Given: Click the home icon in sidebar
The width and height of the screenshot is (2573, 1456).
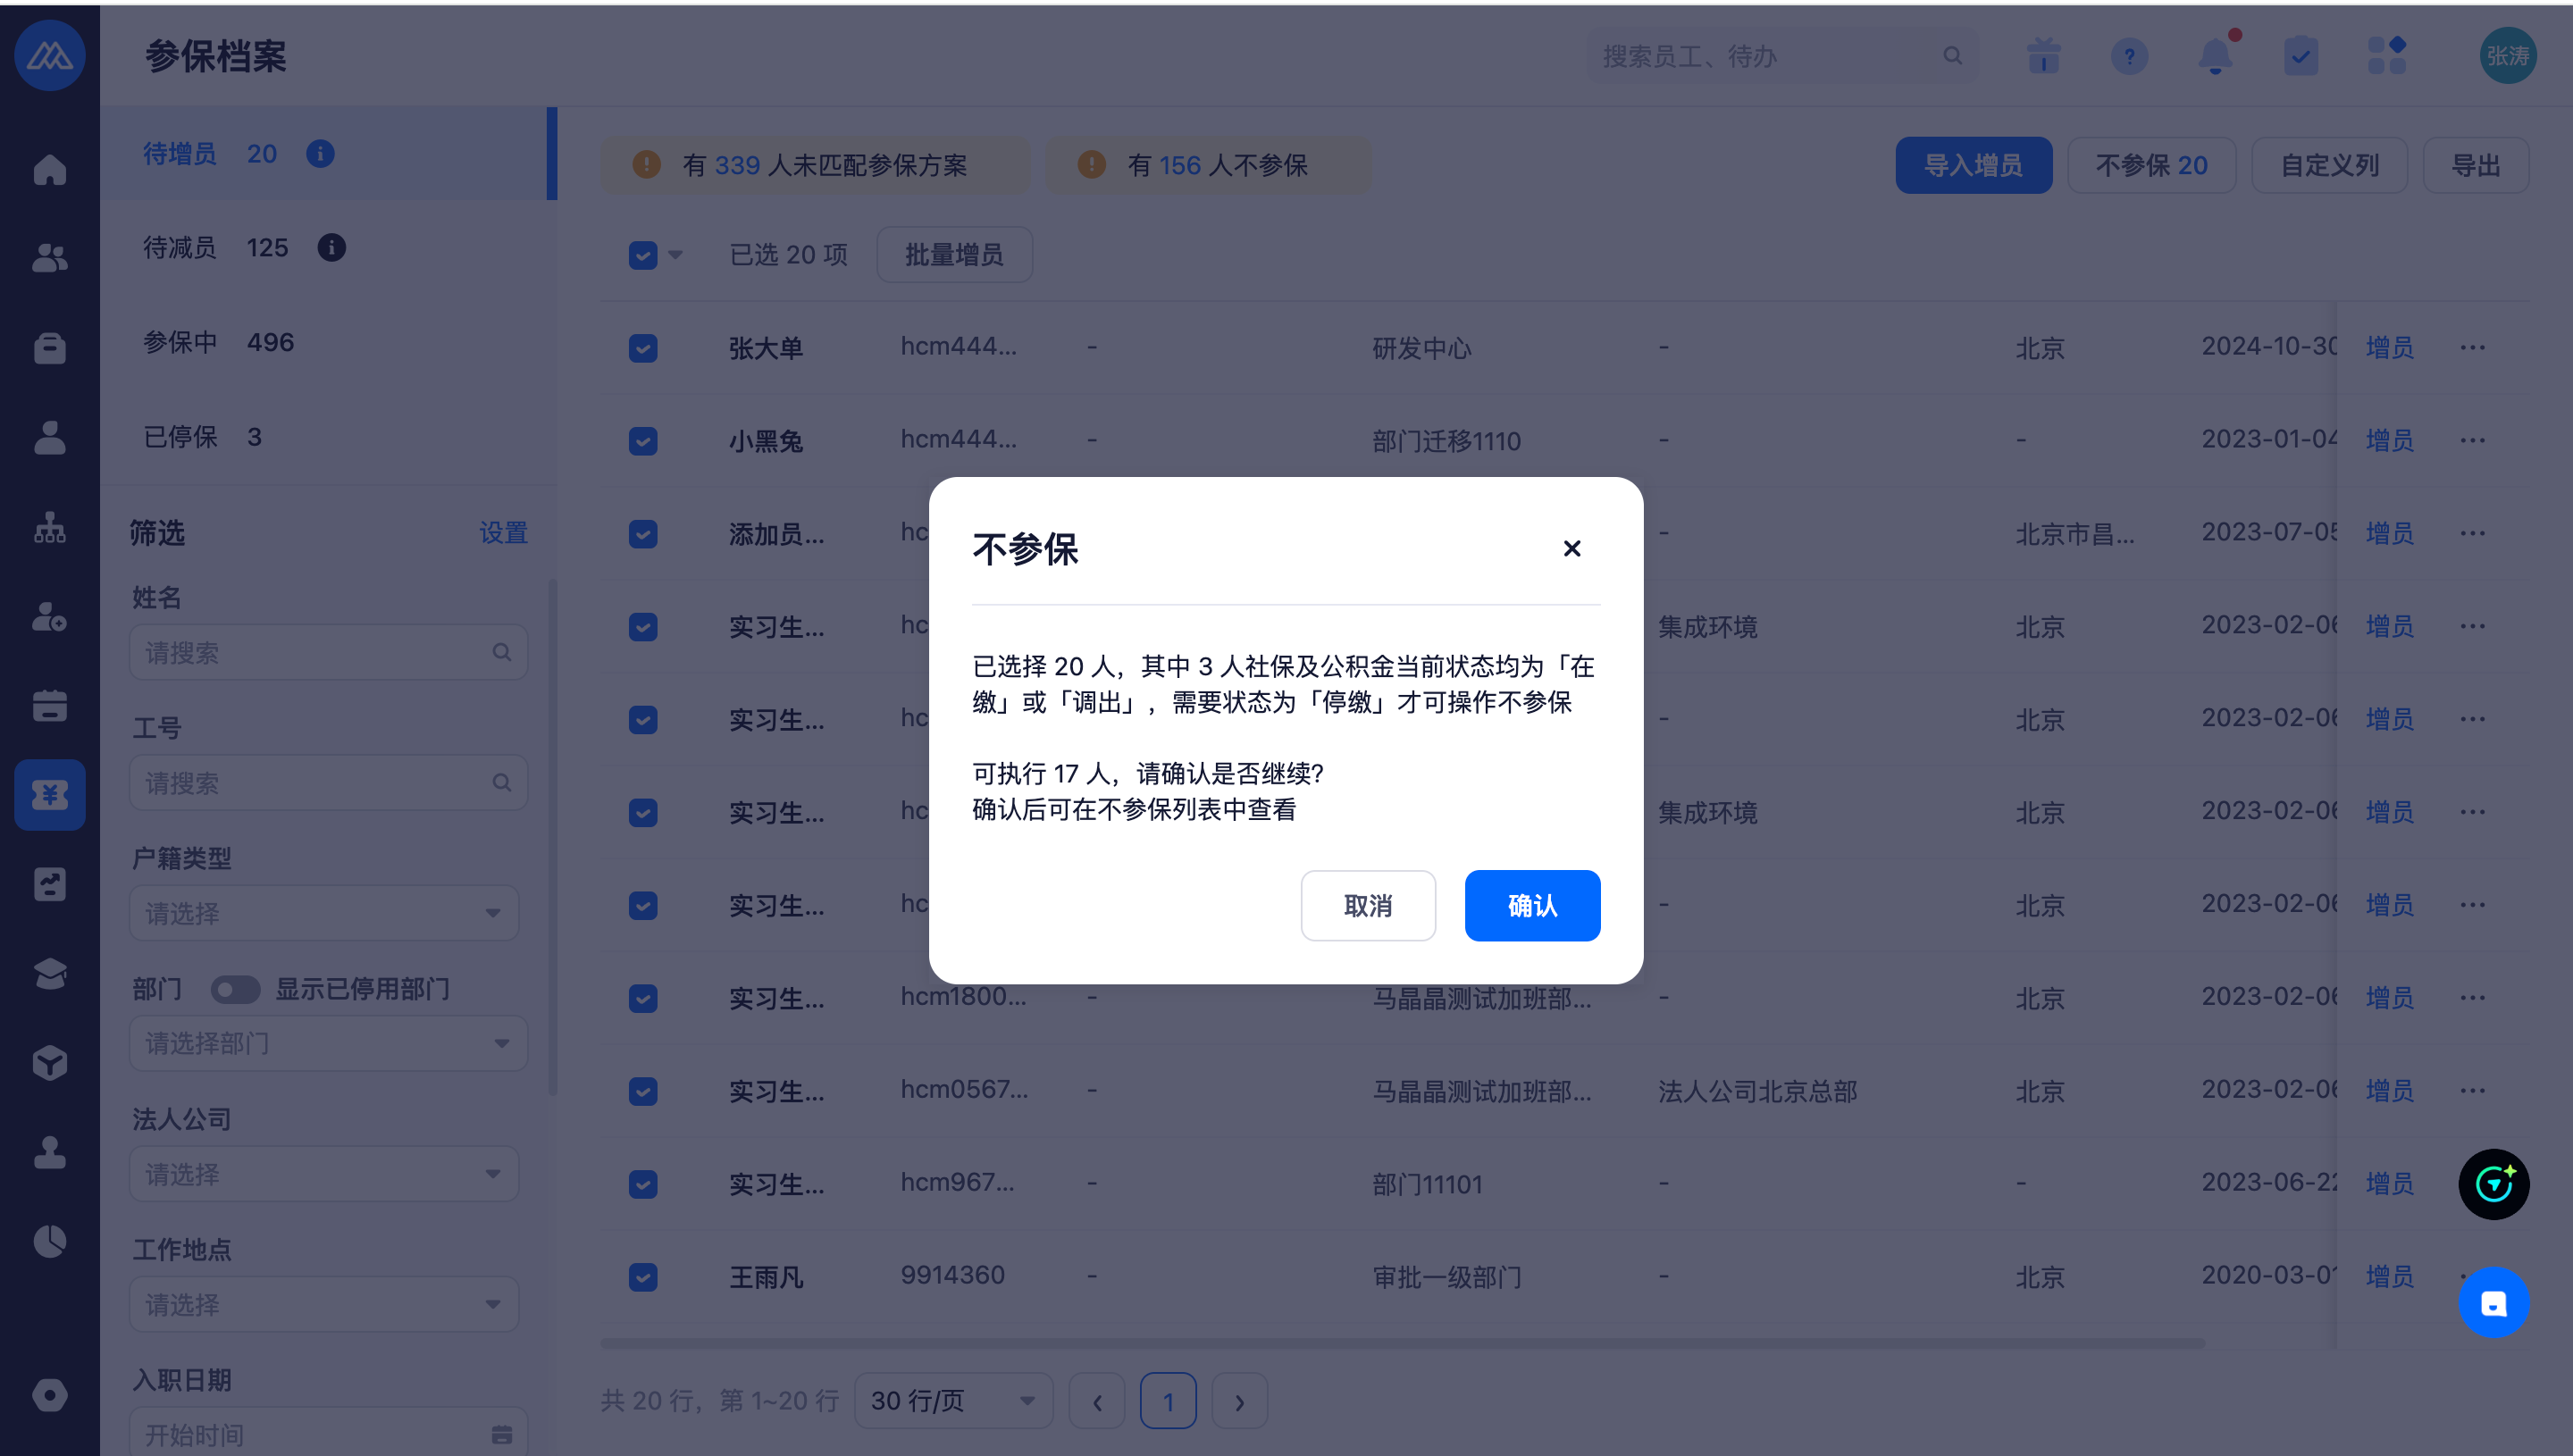Looking at the screenshot, I should point(49,170).
